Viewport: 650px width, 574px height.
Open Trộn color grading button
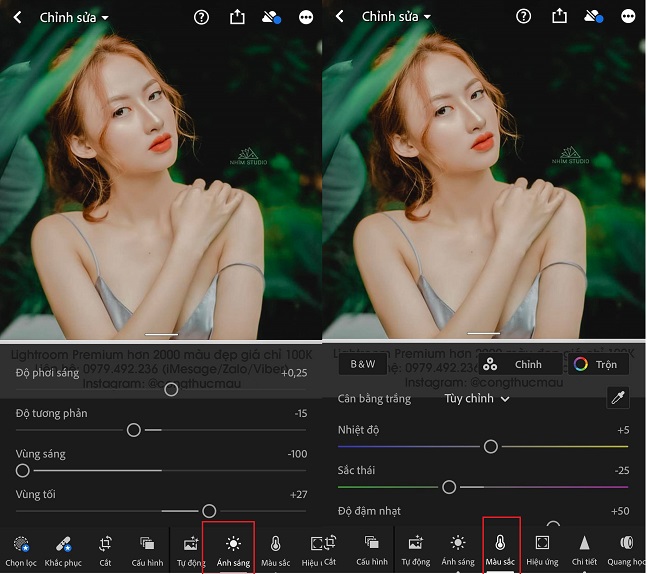pyautogui.click(x=598, y=364)
